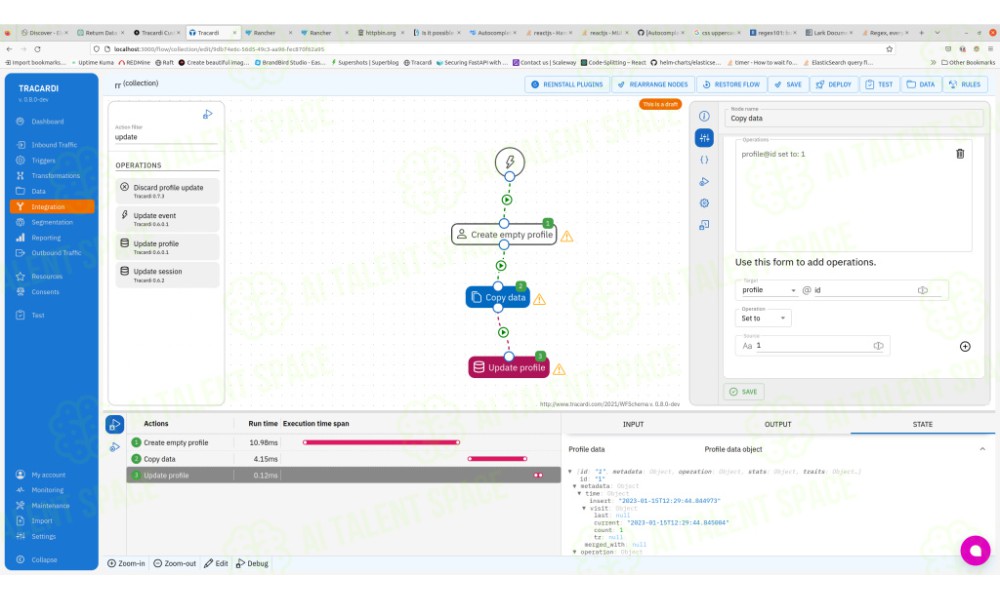Select the Create empty profile node

(504, 234)
